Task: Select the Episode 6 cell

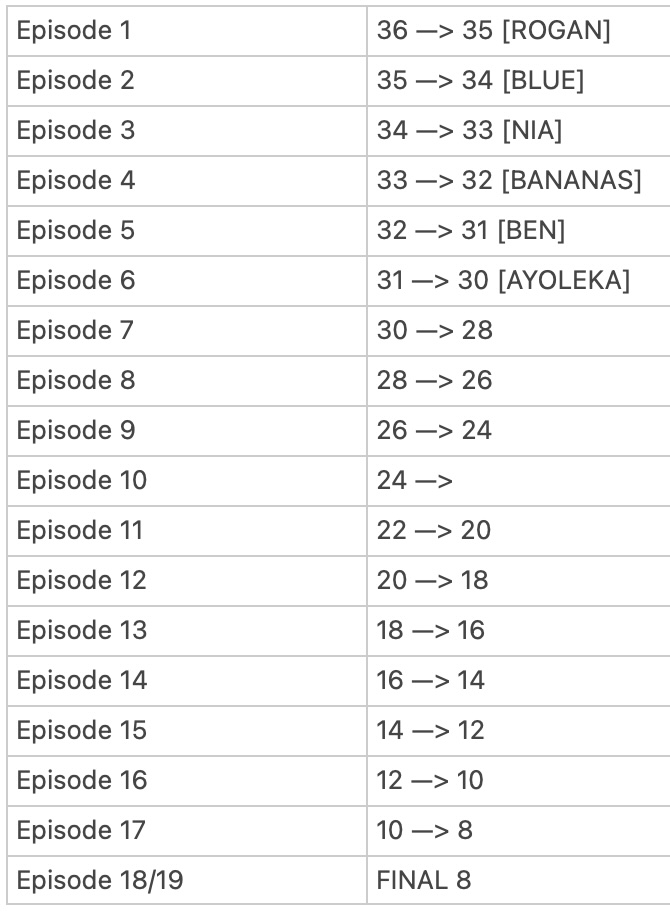Action: pos(187,281)
